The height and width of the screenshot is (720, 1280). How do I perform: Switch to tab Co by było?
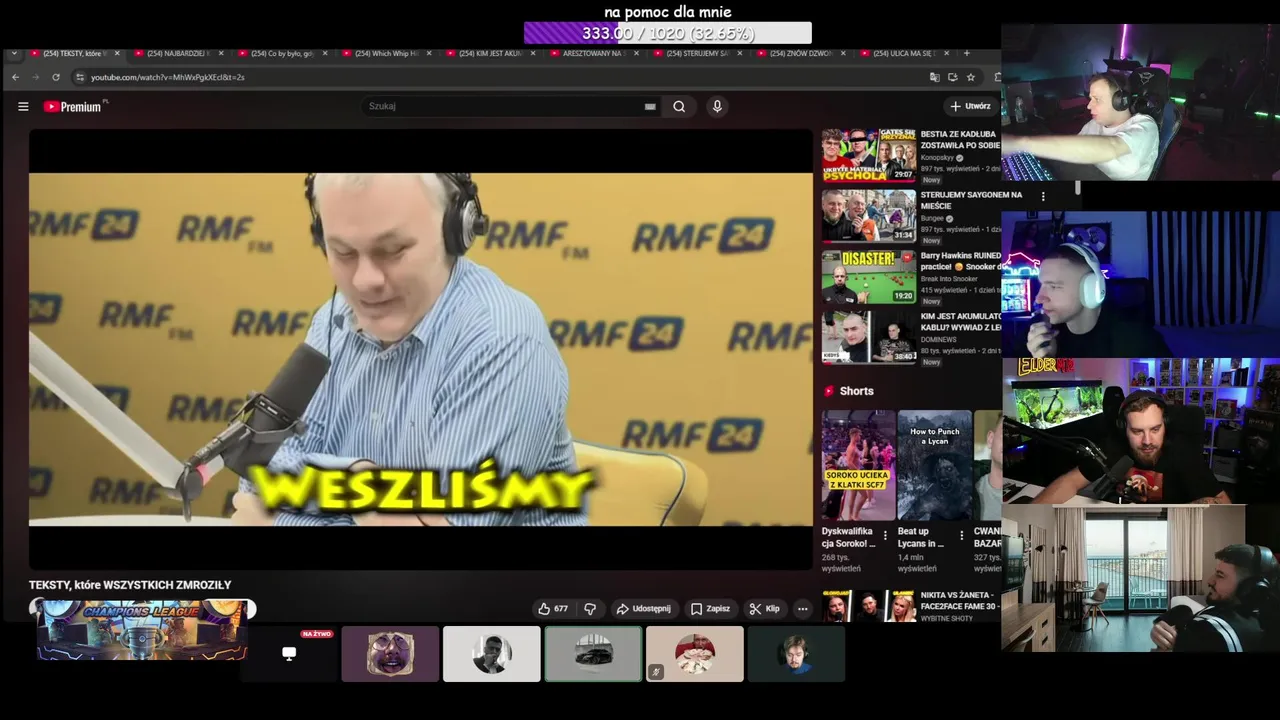pos(281,53)
